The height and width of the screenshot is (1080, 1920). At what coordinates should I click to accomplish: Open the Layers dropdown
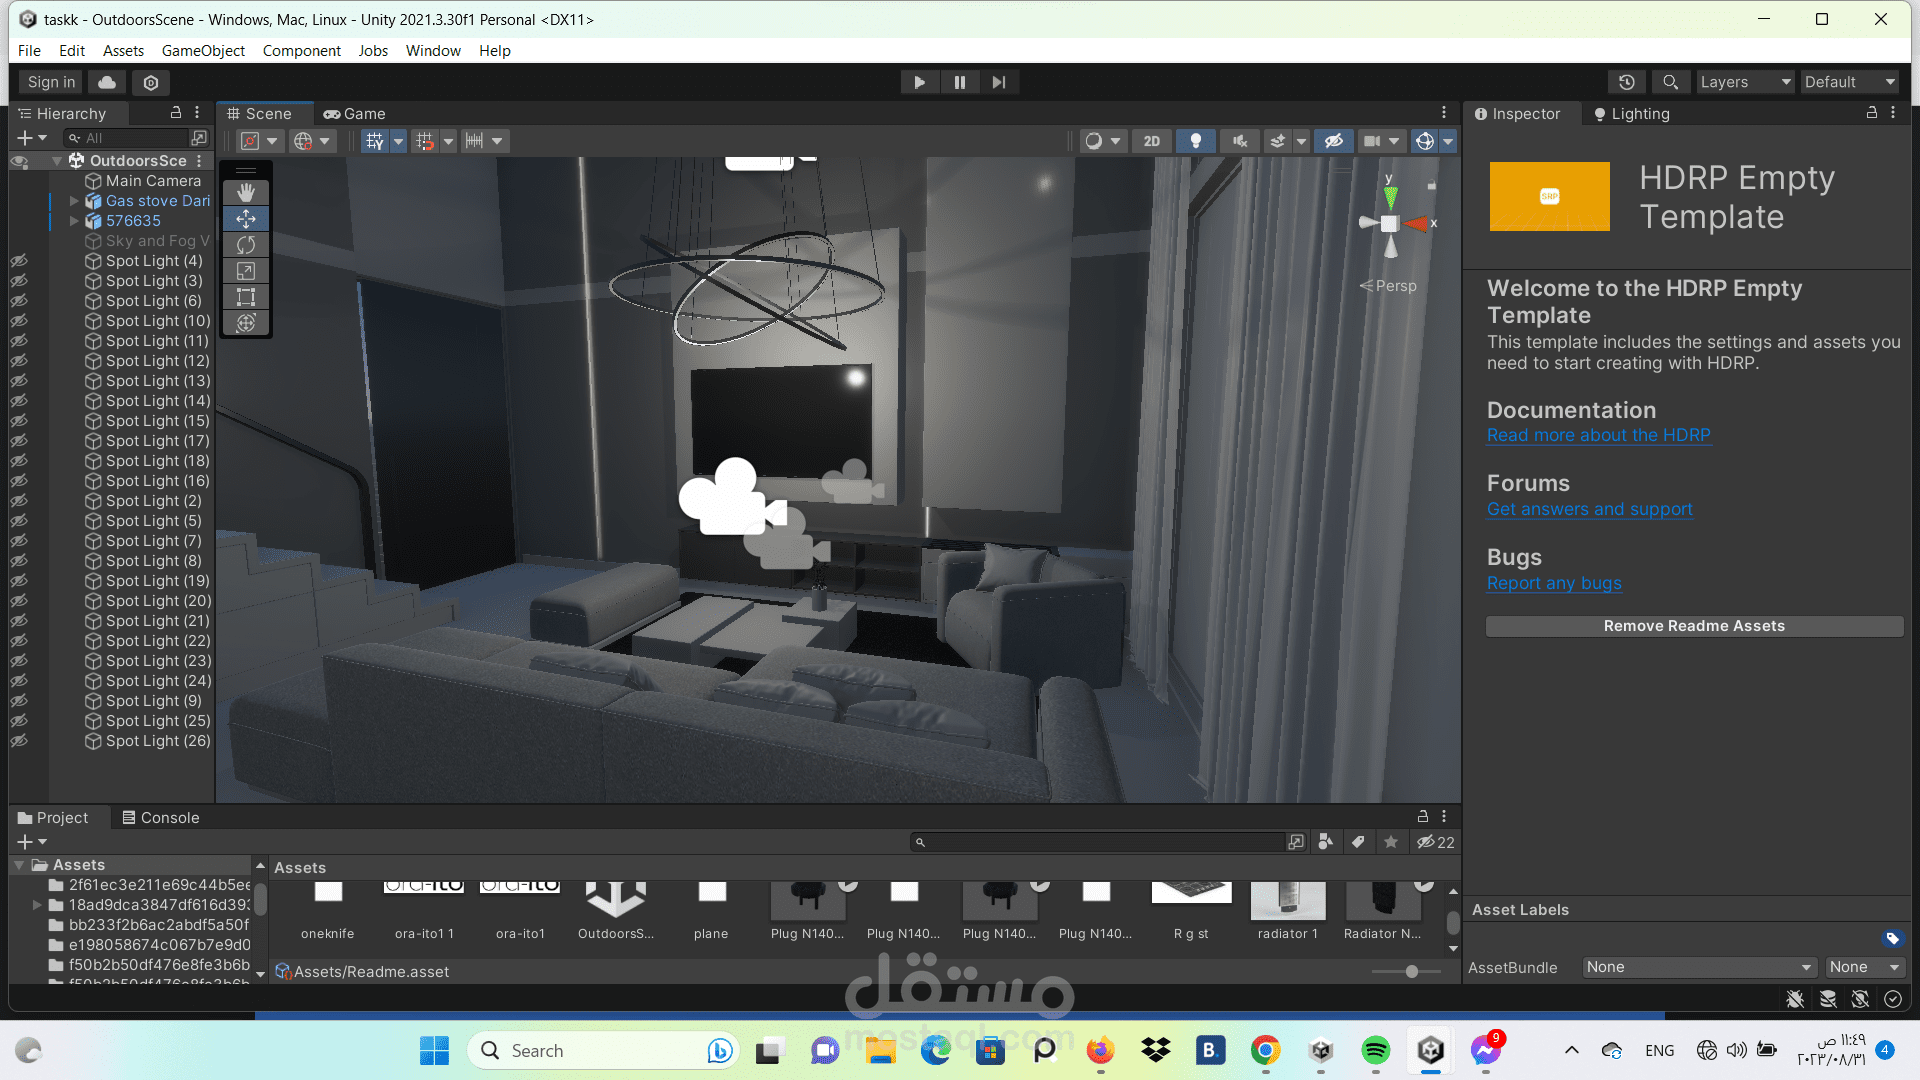[x=1745, y=82]
